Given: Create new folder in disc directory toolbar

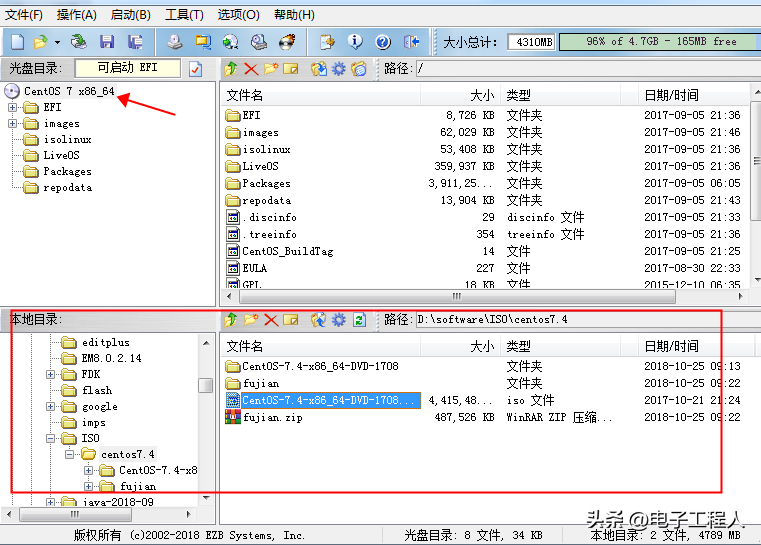Looking at the screenshot, I should coord(271,69).
